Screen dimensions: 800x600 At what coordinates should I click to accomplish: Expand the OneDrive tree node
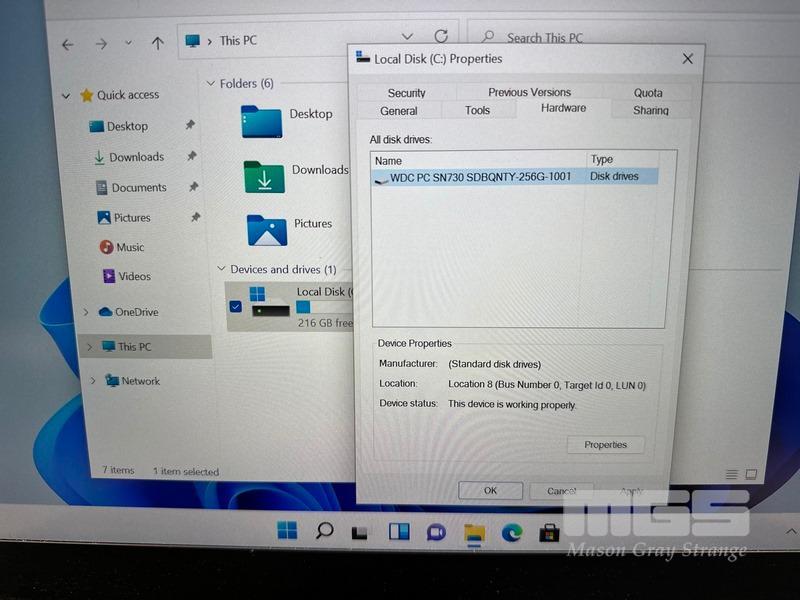(x=87, y=313)
